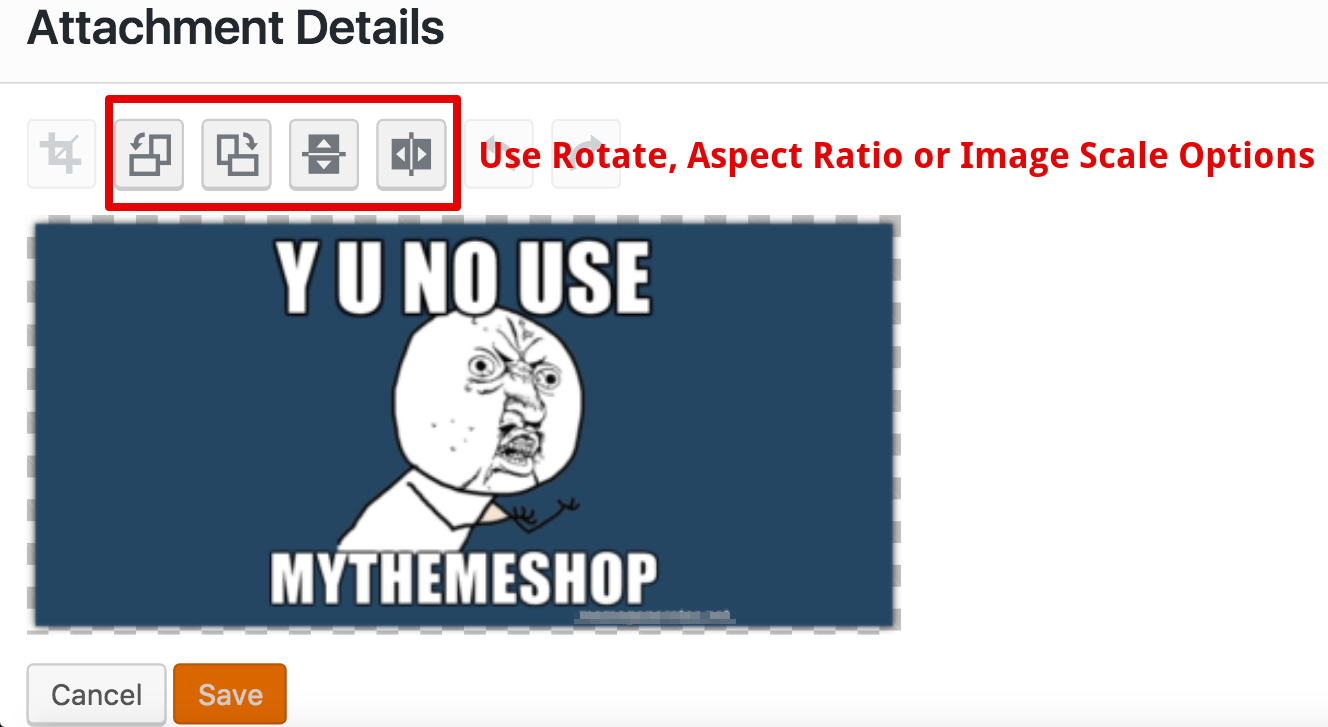
Task: Save the edited image
Action: pyautogui.click(x=230, y=694)
